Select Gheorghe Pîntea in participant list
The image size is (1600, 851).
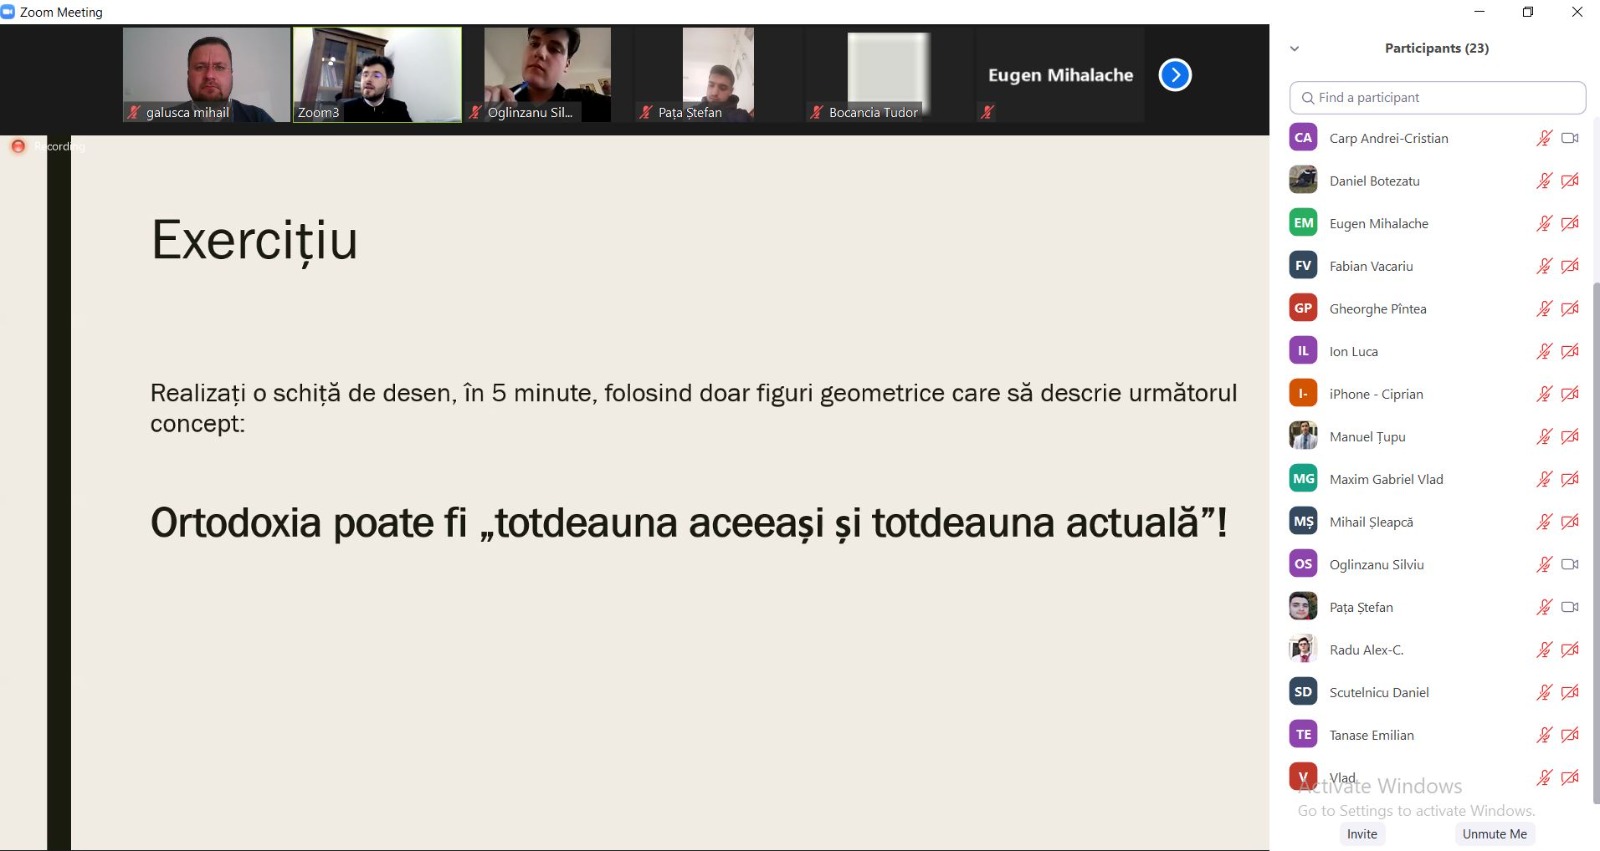[1377, 309]
